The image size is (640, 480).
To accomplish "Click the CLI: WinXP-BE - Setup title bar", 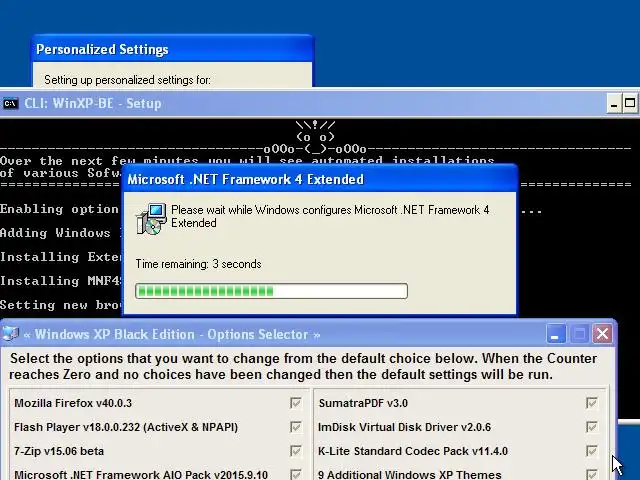I will pos(320,103).
